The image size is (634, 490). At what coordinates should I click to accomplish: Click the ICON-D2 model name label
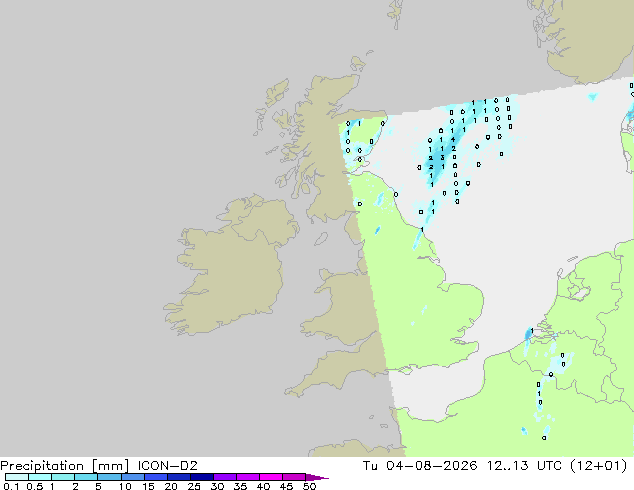tap(167, 466)
